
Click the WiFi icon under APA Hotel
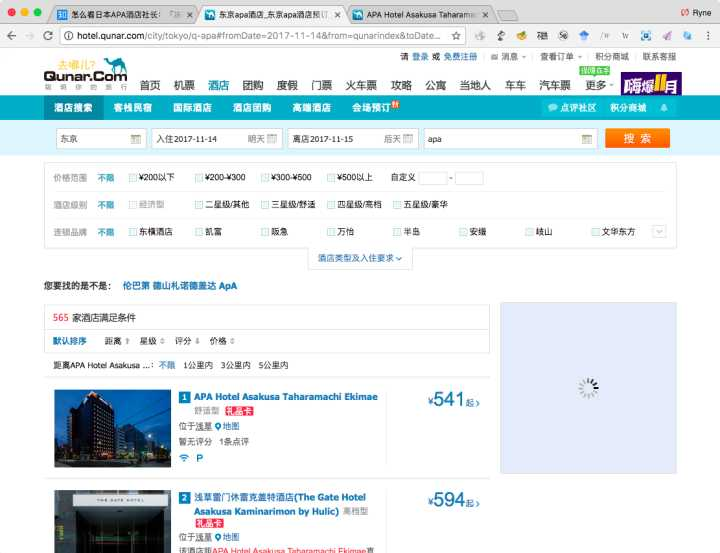pyautogui.click(x=184, y=458)
